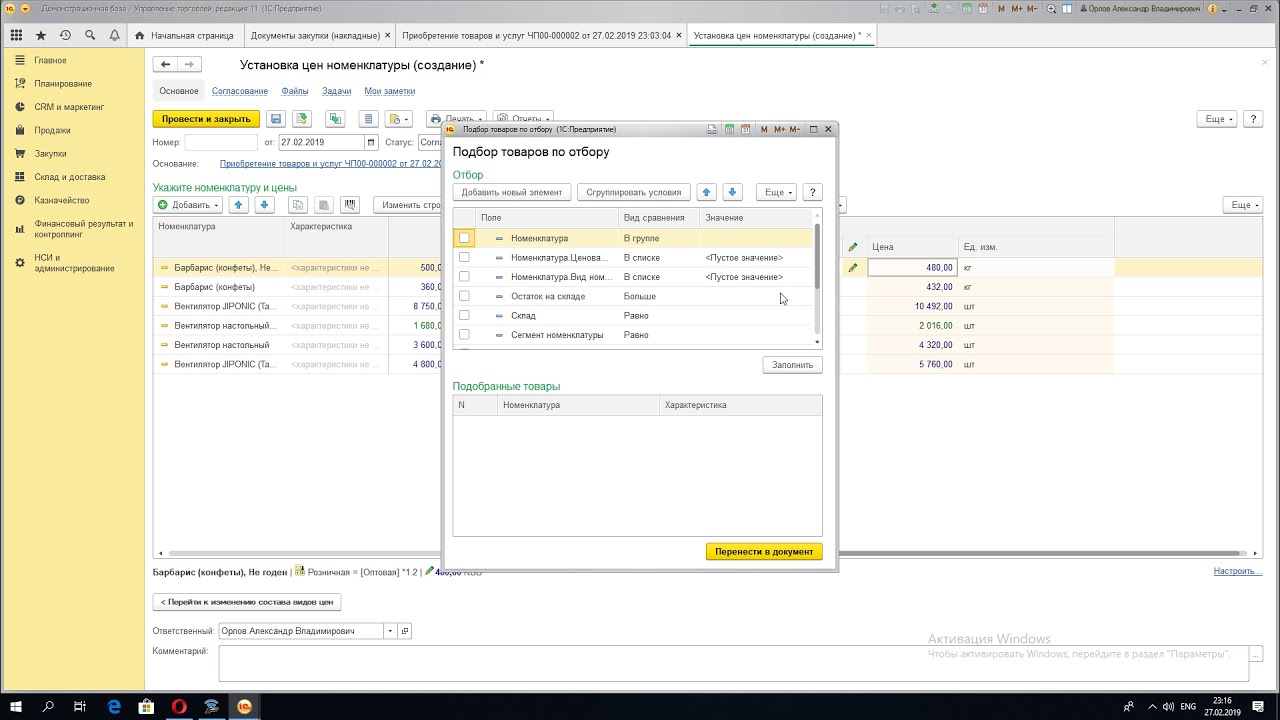Enable the Номенклатура filter checkbox
Screen dimensions: 1280x720
(x=464, y=238)
